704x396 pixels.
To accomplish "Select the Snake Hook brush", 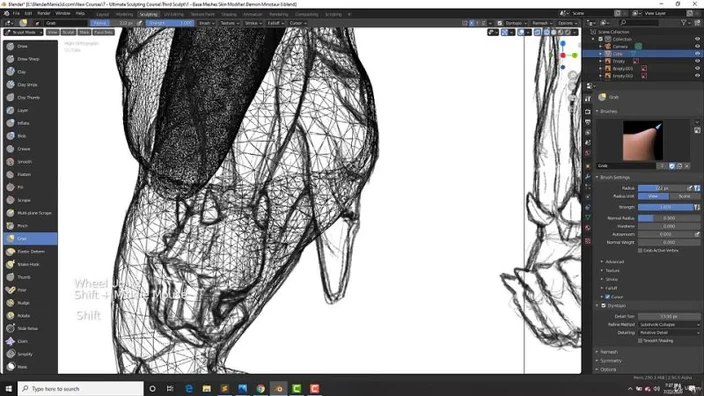I will (x=30, y=264).
